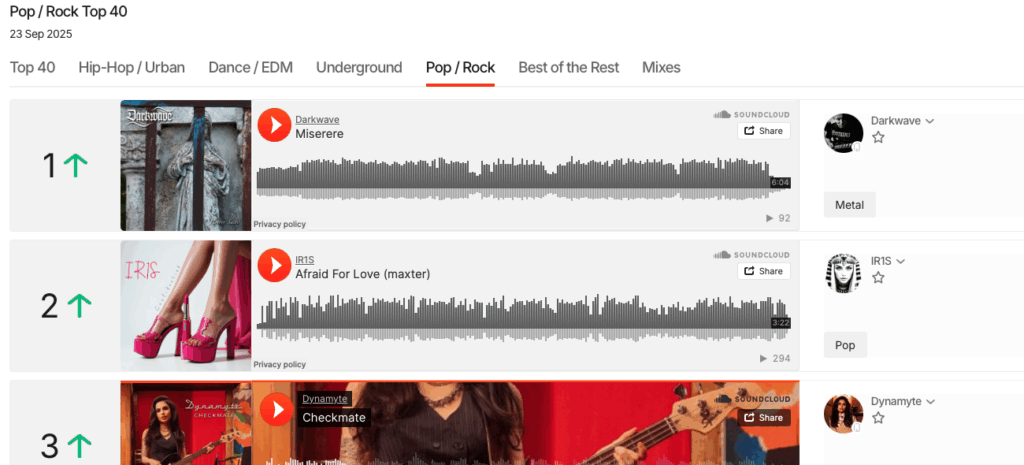Viewport: 1024px width, 465px height.
Task: Expand the chevron next to Dynamyte name
Action: 931,402
